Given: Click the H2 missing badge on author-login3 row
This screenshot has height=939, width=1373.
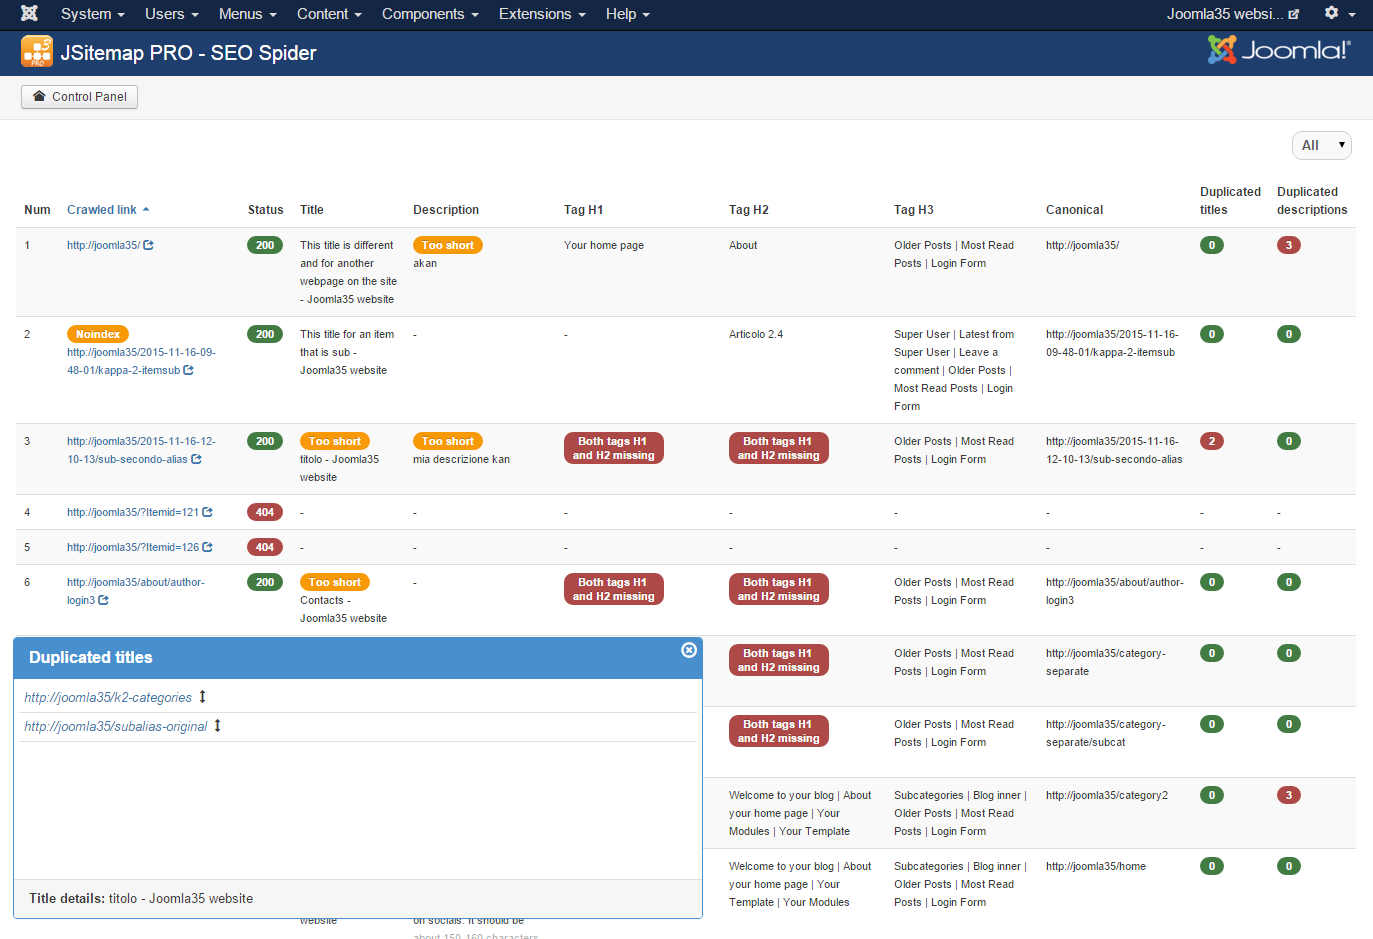Looking at the screenshot, I should 779,589.
